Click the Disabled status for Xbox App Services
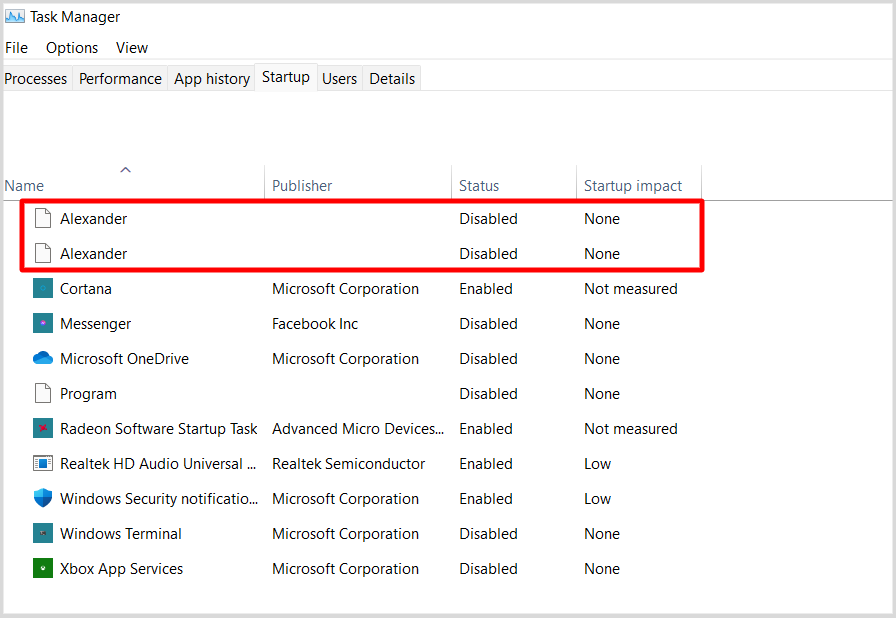 click(x=489, y=569)
